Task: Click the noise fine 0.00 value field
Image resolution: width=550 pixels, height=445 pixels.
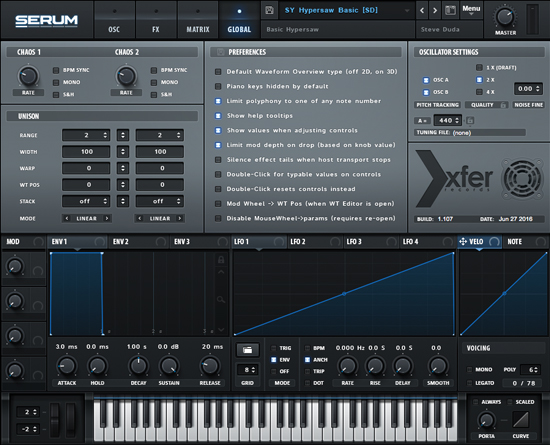Action: (529, 89)
